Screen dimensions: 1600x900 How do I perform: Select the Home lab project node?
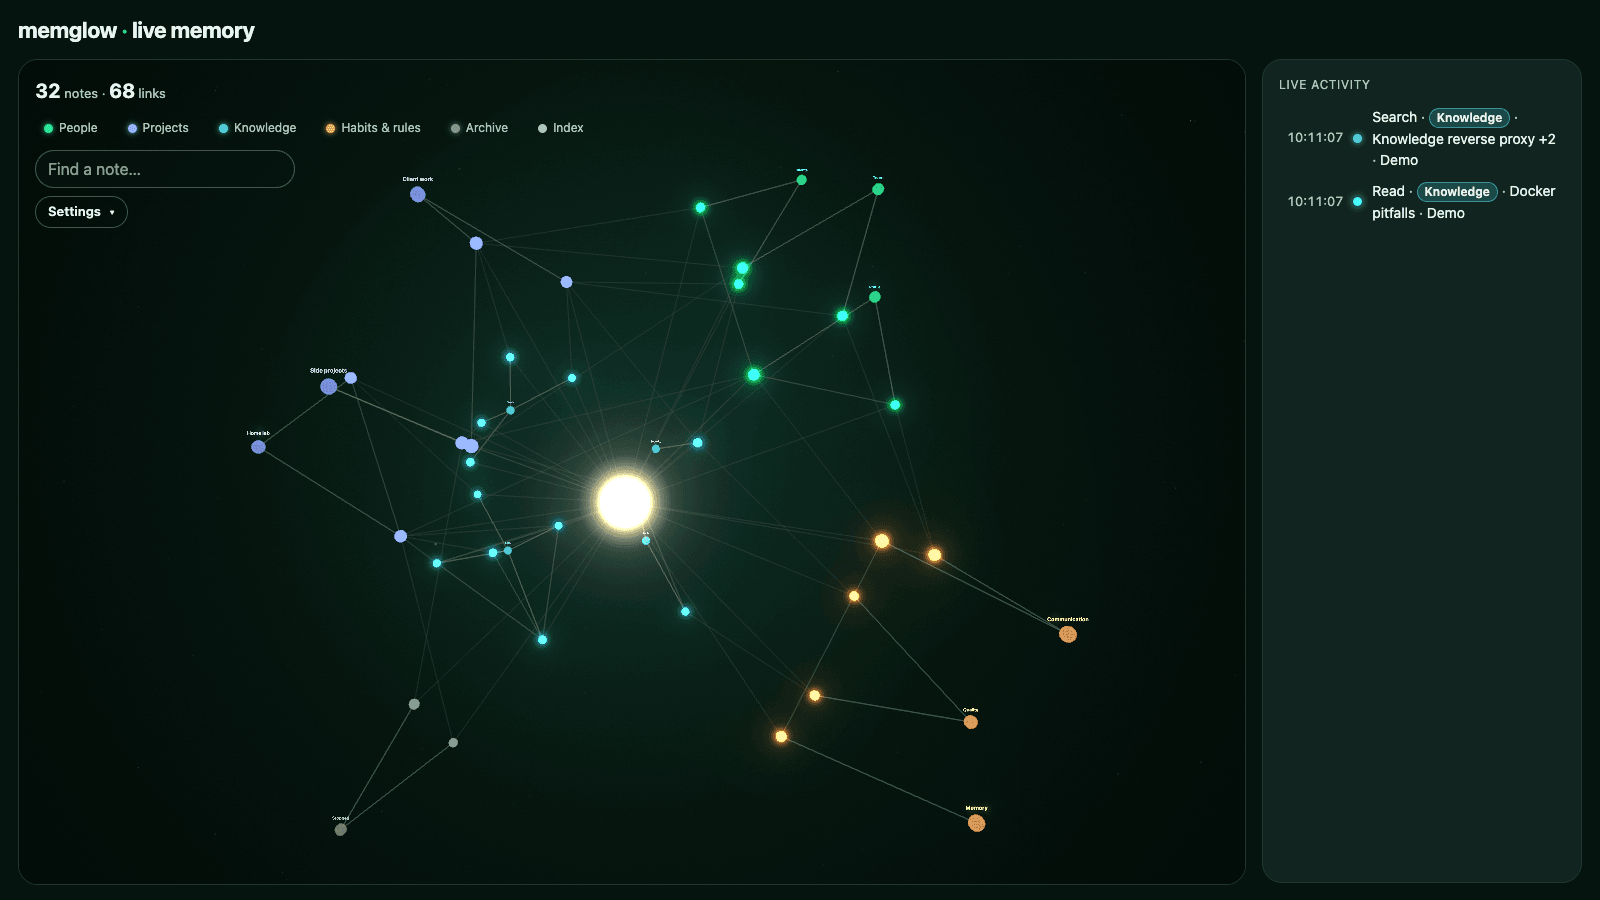pos(259,447)
